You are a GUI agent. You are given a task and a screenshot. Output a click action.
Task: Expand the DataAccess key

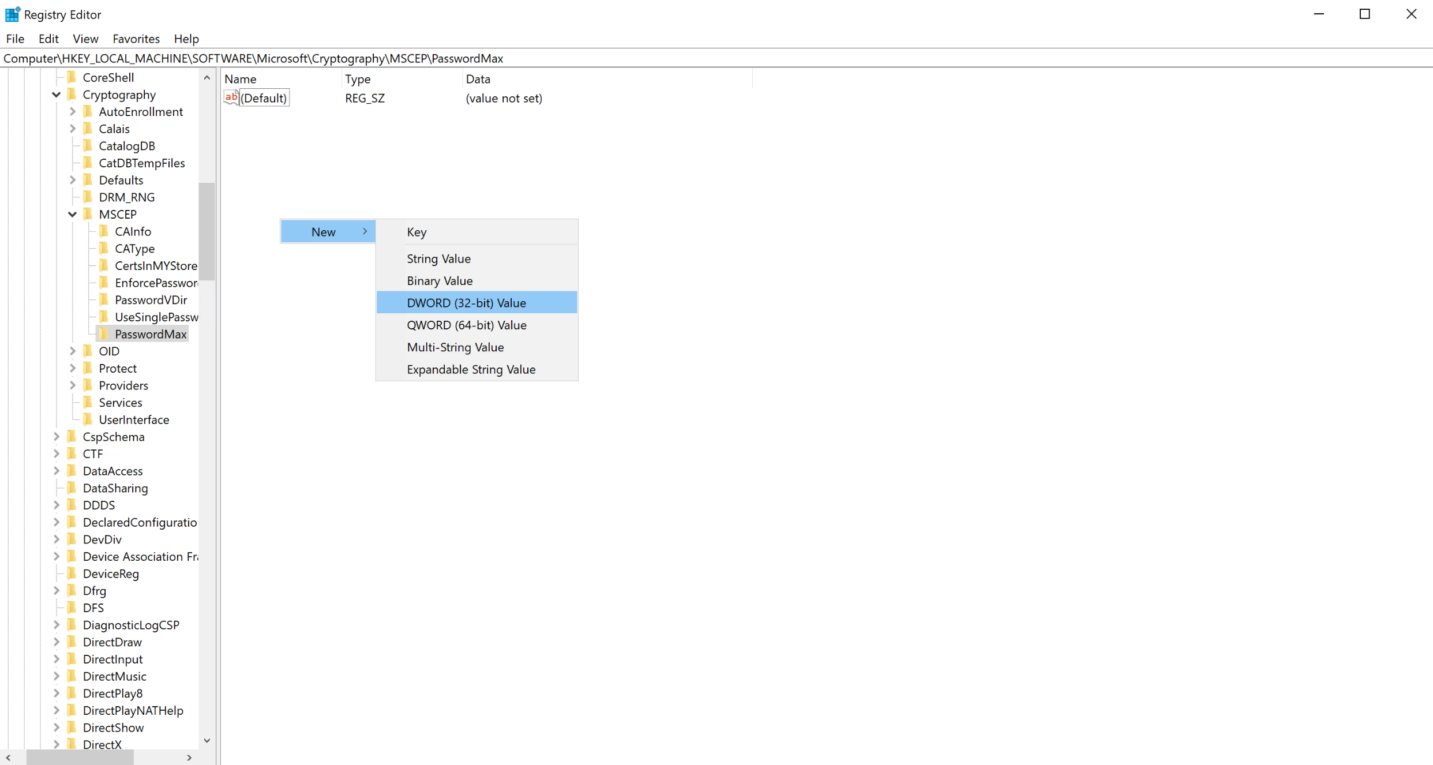click(57, 470)
